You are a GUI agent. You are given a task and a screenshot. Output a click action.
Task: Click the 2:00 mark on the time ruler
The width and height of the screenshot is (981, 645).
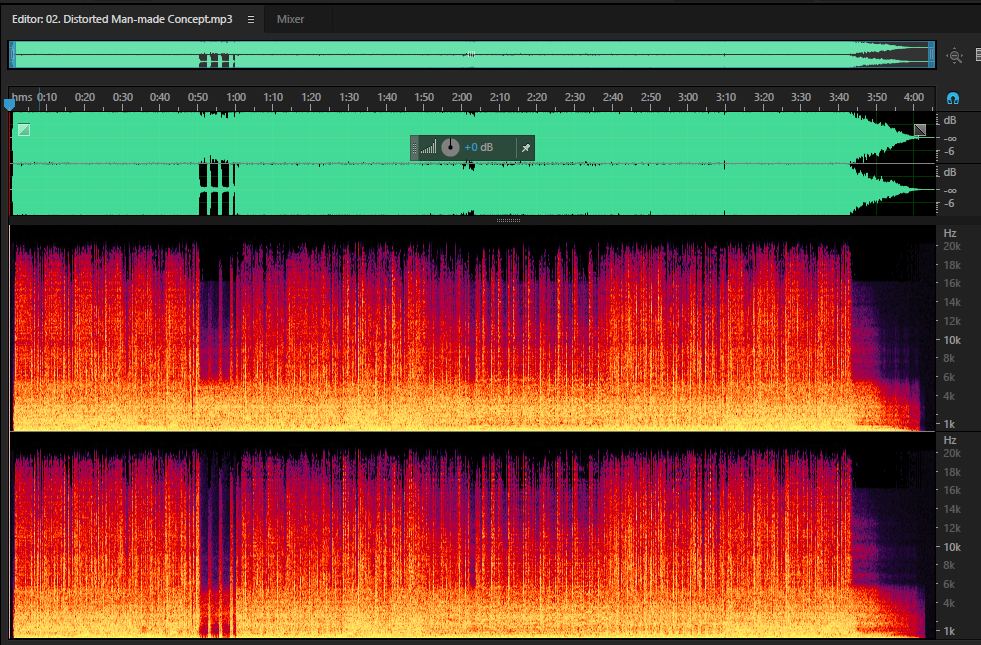tap(462, 97)
